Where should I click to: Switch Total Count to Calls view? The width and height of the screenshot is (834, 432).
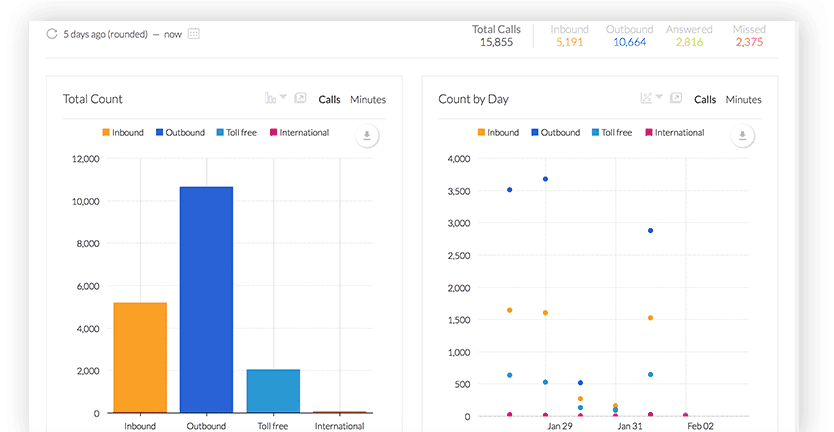(x=329, y=99)
